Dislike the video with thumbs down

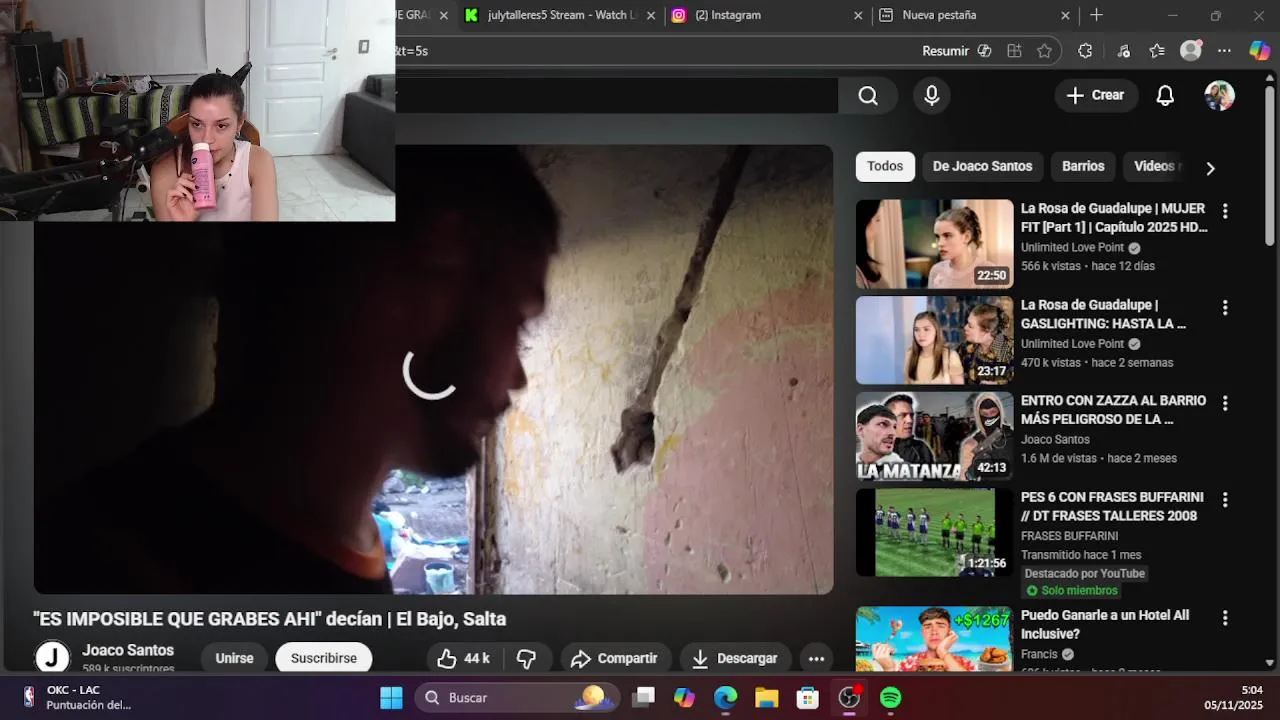click(x=527, y=658)
